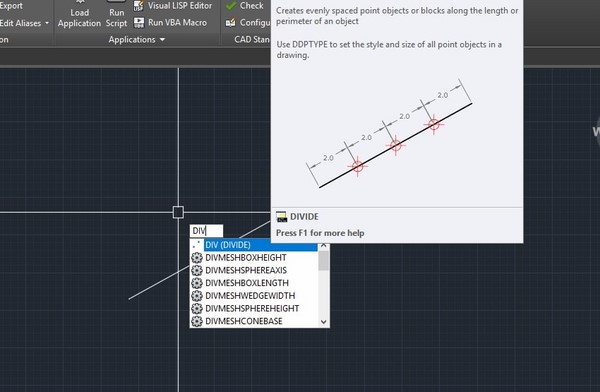The width and height of the screenshot is (600, 392).
Task: Click the Run Script button
Action: [116, 14]
